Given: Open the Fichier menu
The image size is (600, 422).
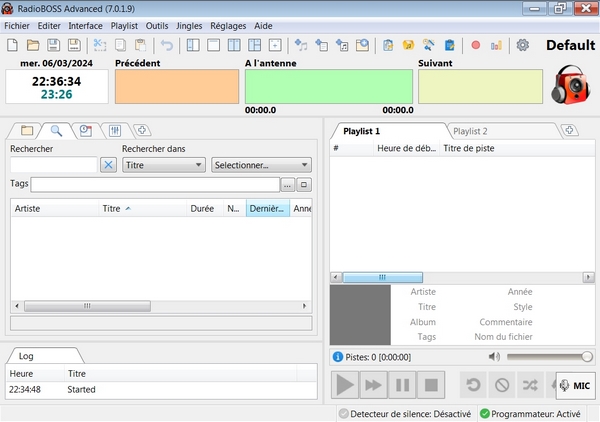Looking at the screenshot, I should click(x=17, y=26).
